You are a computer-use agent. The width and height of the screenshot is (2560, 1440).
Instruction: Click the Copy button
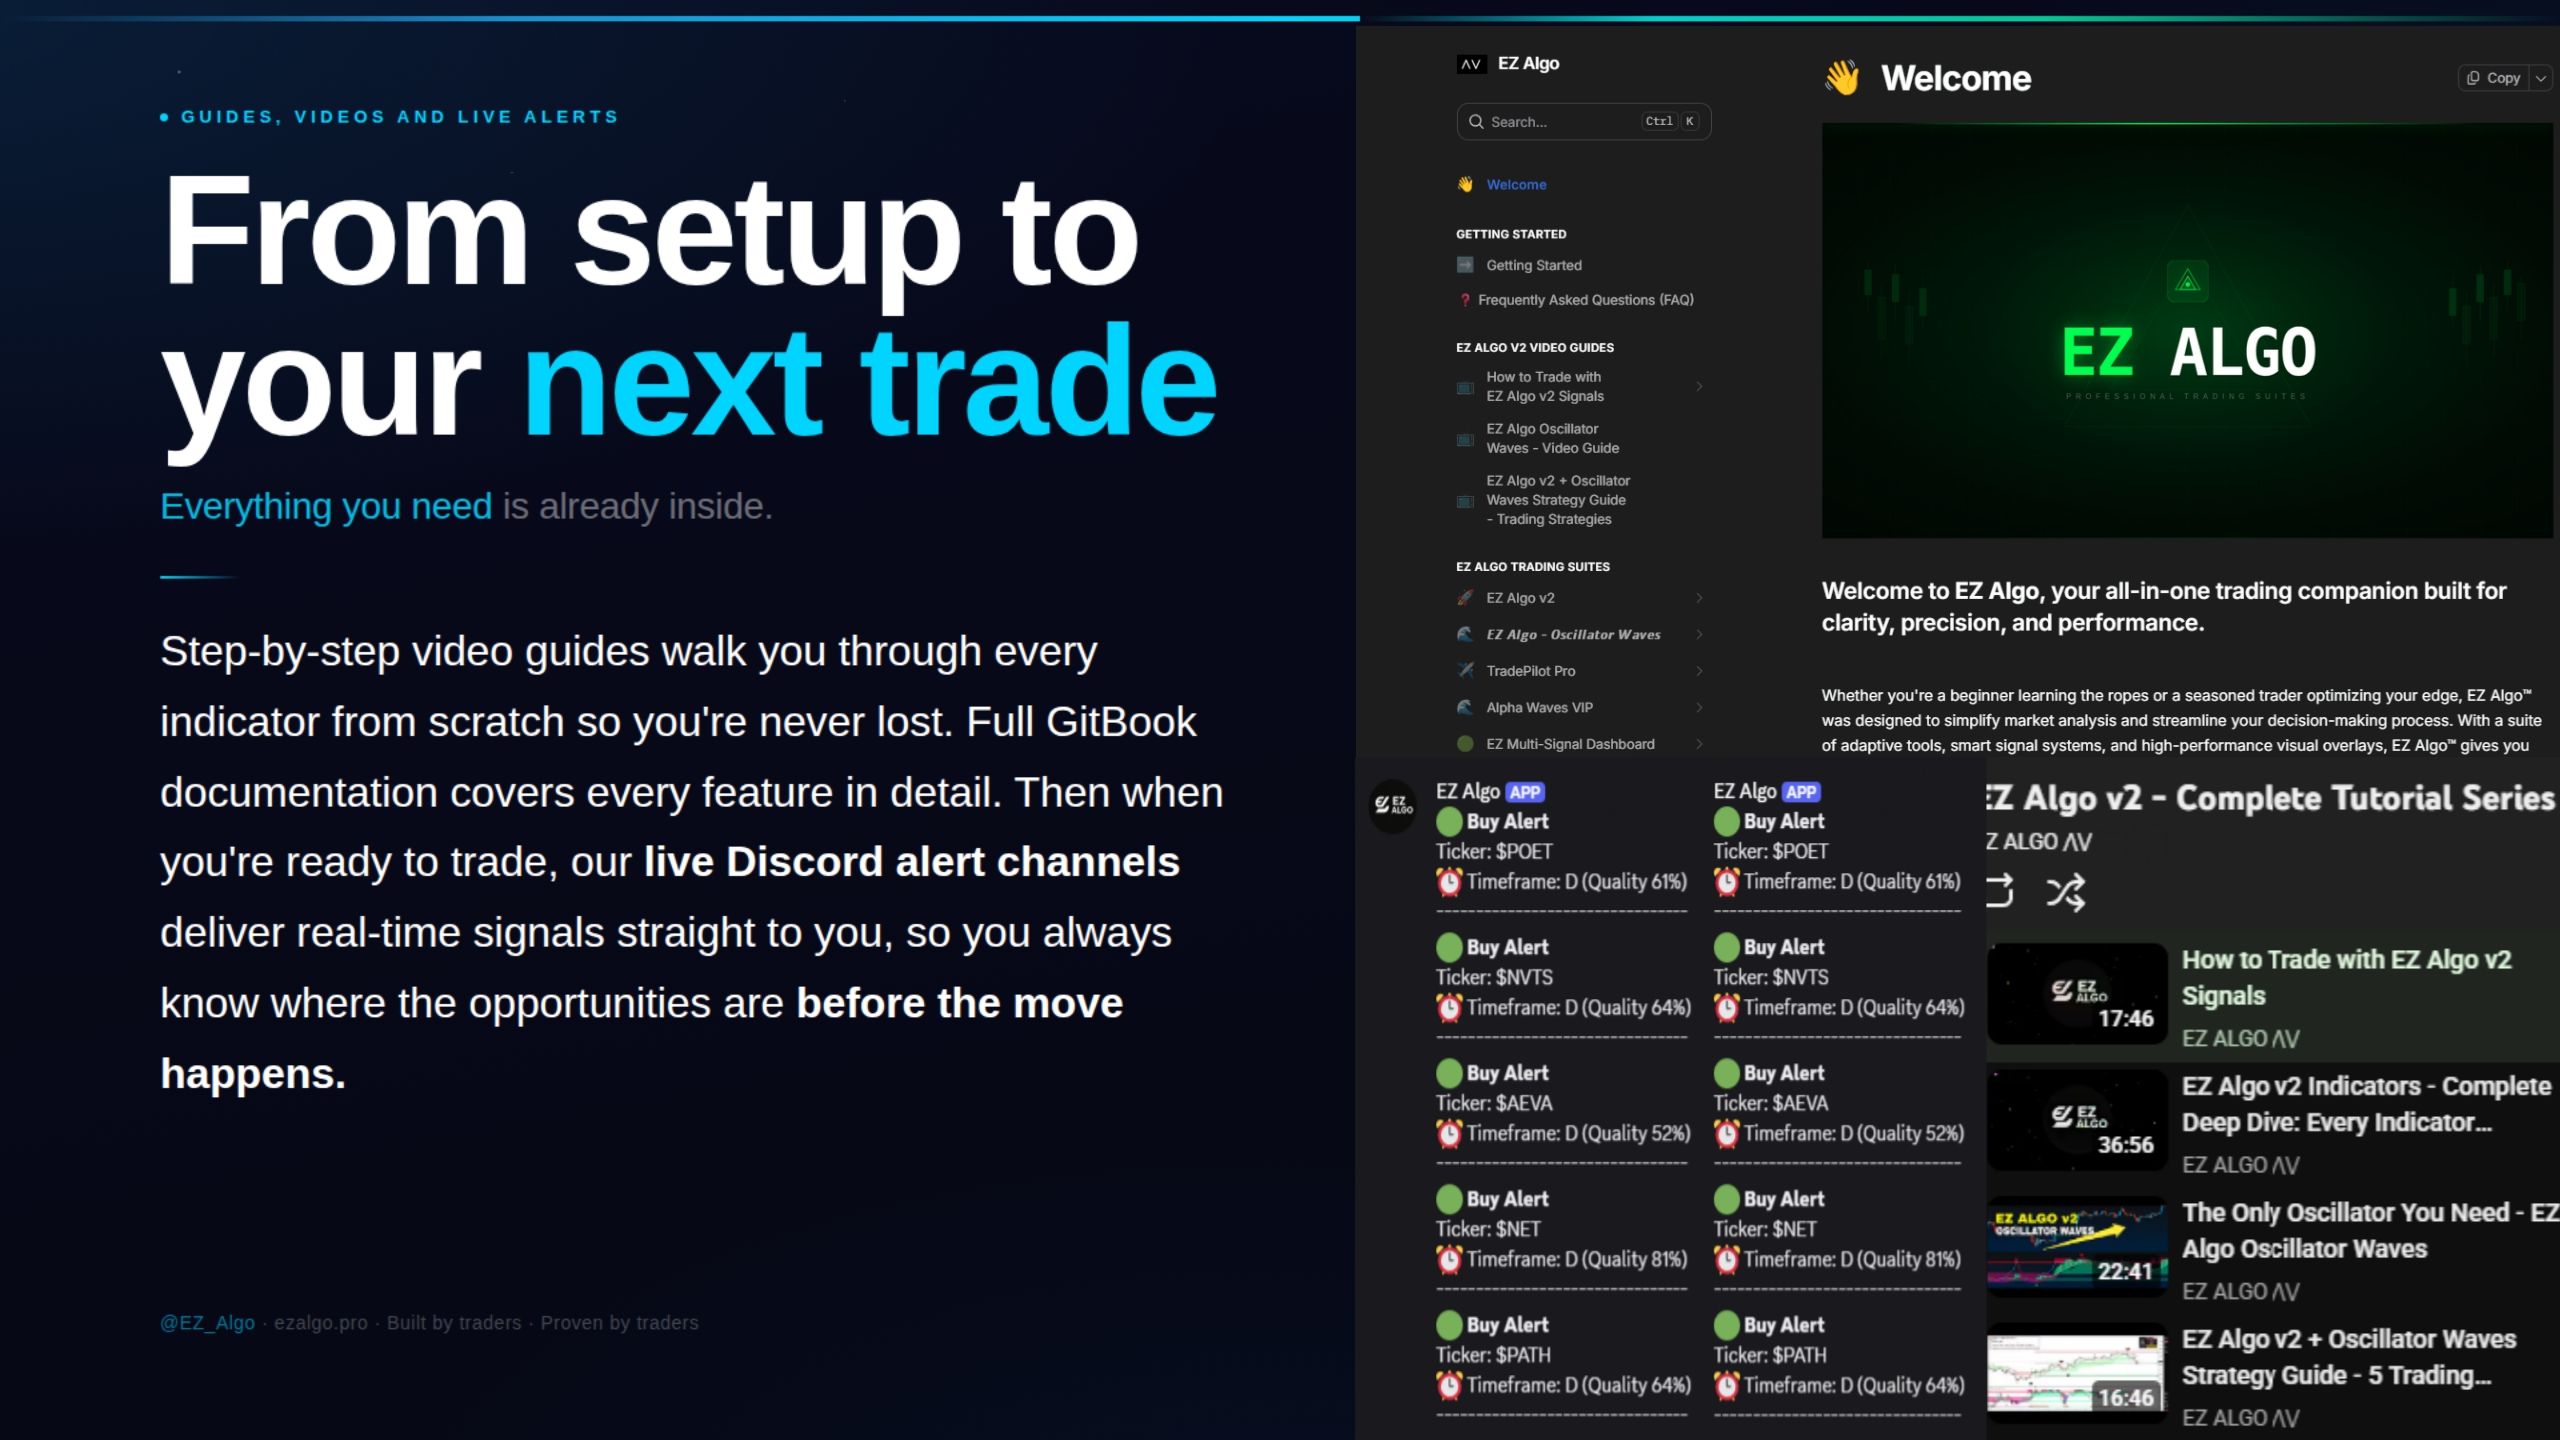click(x=2494, y=78)
